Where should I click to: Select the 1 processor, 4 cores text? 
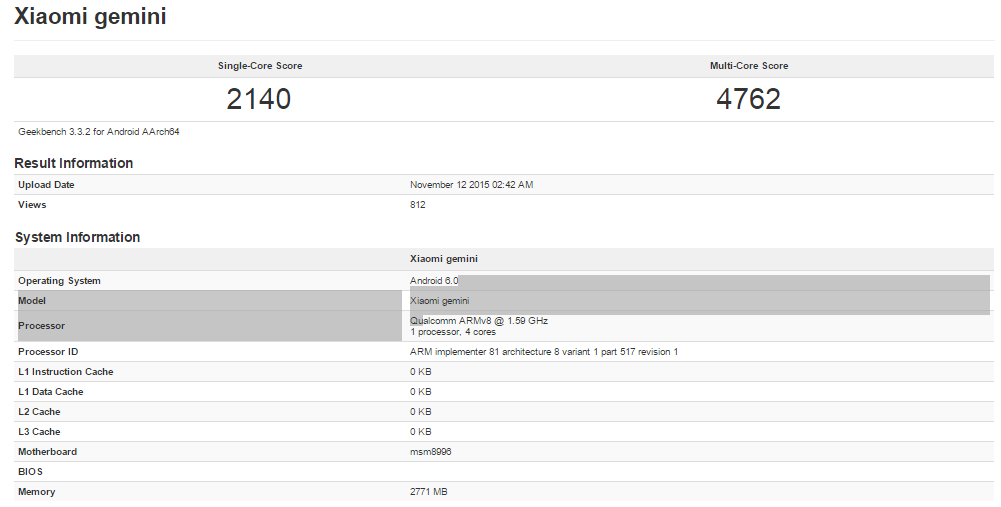pos(453,332)
